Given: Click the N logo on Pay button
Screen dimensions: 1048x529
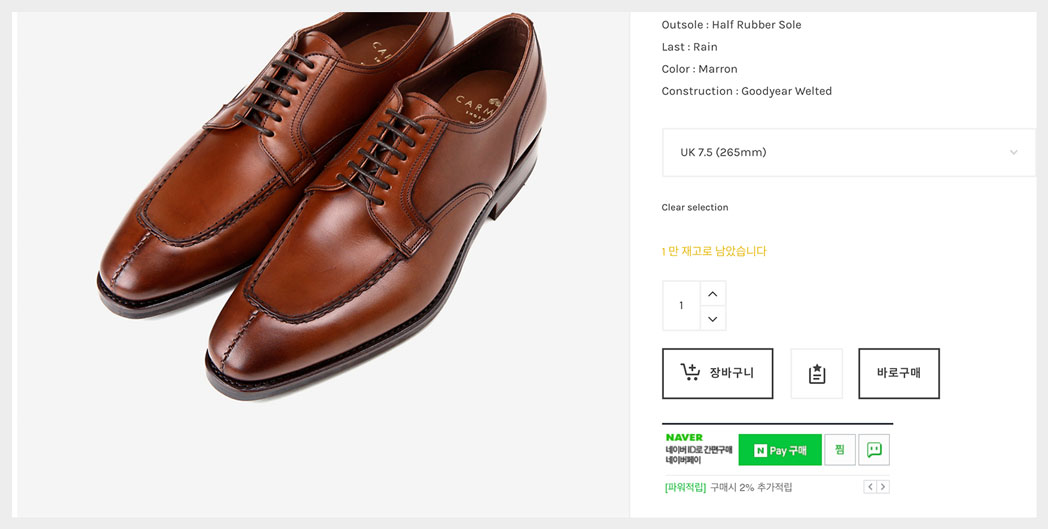Looking at the screenshot, I should (x=760, y=451).
